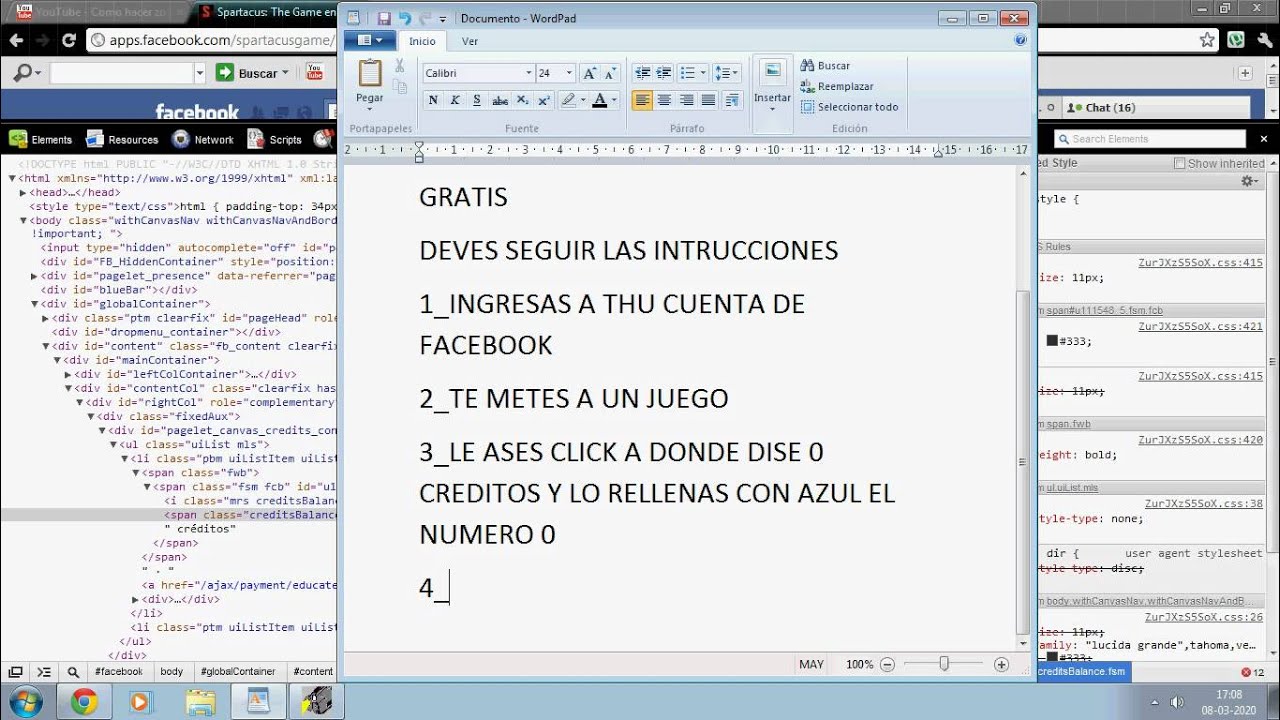Switch to the Ver ribbon tab
The image size is (1280, 720).
click(470, 41)
